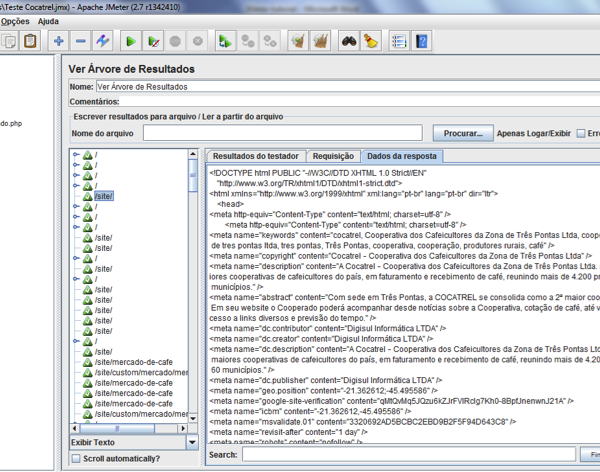Start the test with green play icon

pyautogui.click(x=131, y=41)
